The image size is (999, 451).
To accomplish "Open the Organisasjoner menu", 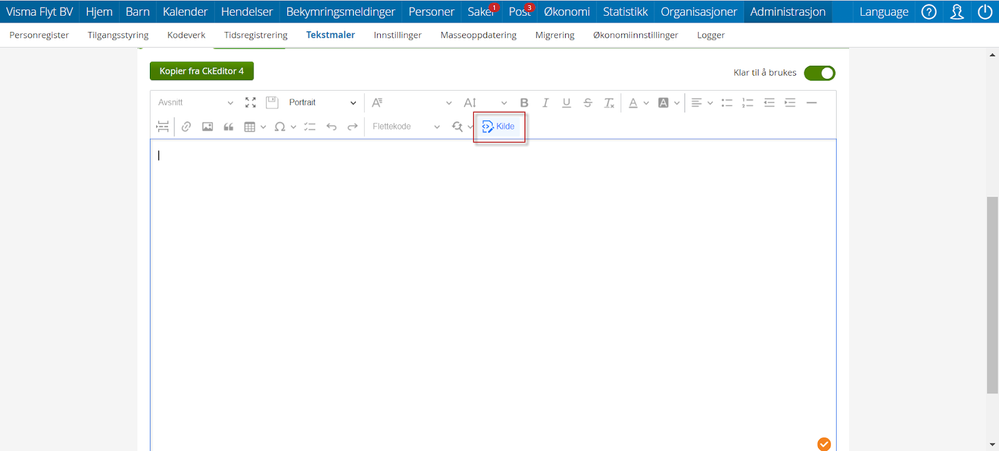I will tap(699, 11).
